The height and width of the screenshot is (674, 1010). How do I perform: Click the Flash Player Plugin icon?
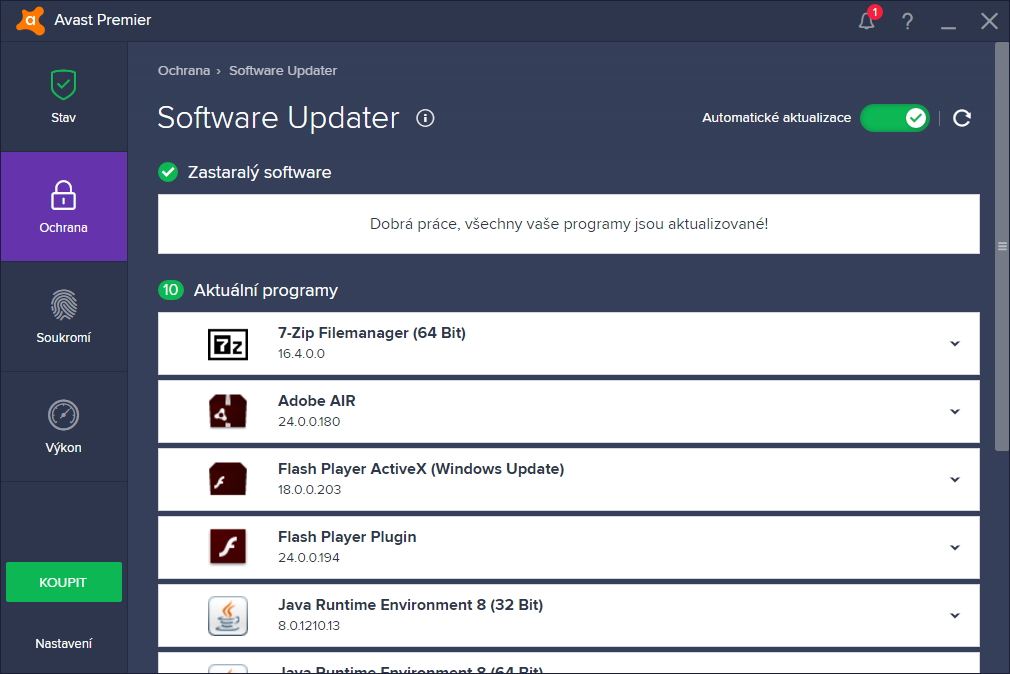tap(228, 547)
